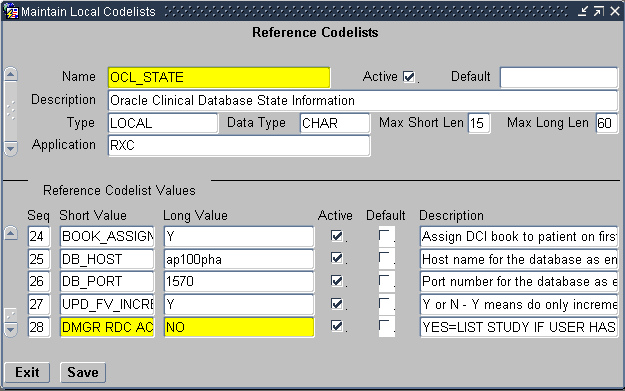Click down arrow of Codelist Values scrollbar

[11, 330]
